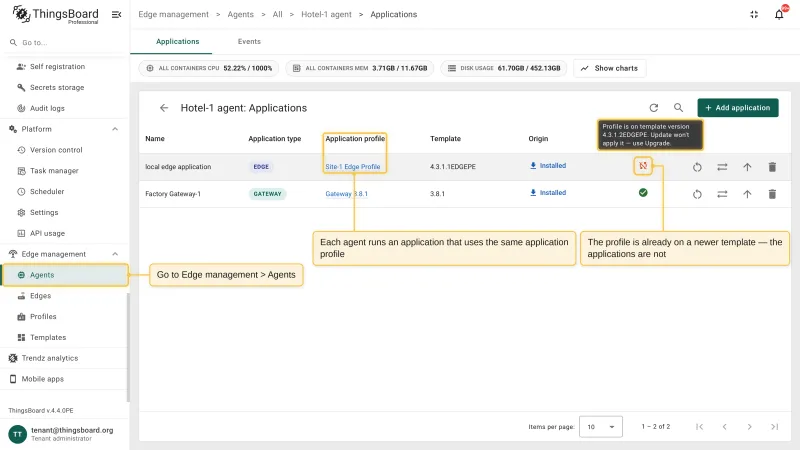Open Items per page dropdown
Viewport: 800px width, 450px height.
[601, 427]
